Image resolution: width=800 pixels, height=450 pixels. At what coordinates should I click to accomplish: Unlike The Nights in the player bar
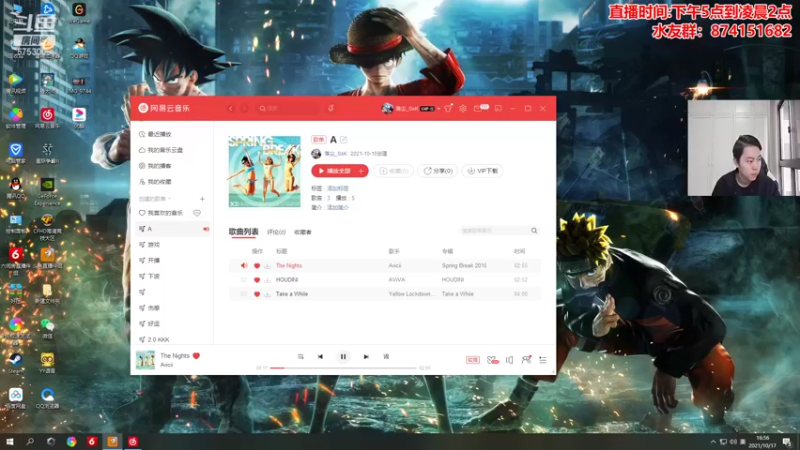[x=196, y=356]
